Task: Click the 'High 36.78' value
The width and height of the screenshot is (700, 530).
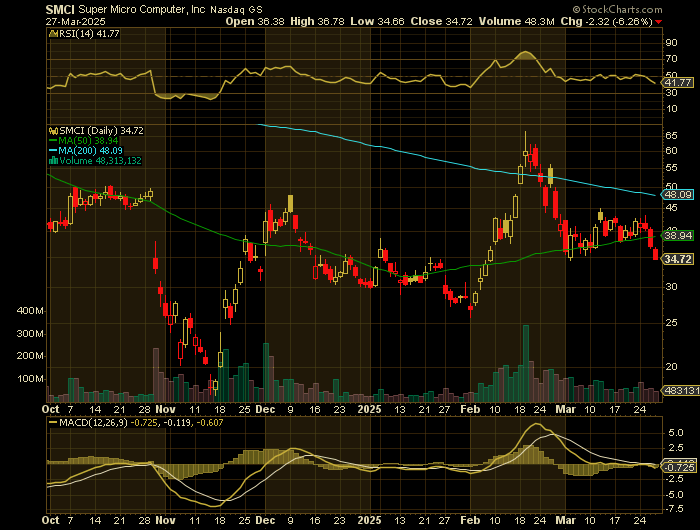Action: tap(317, 21)
